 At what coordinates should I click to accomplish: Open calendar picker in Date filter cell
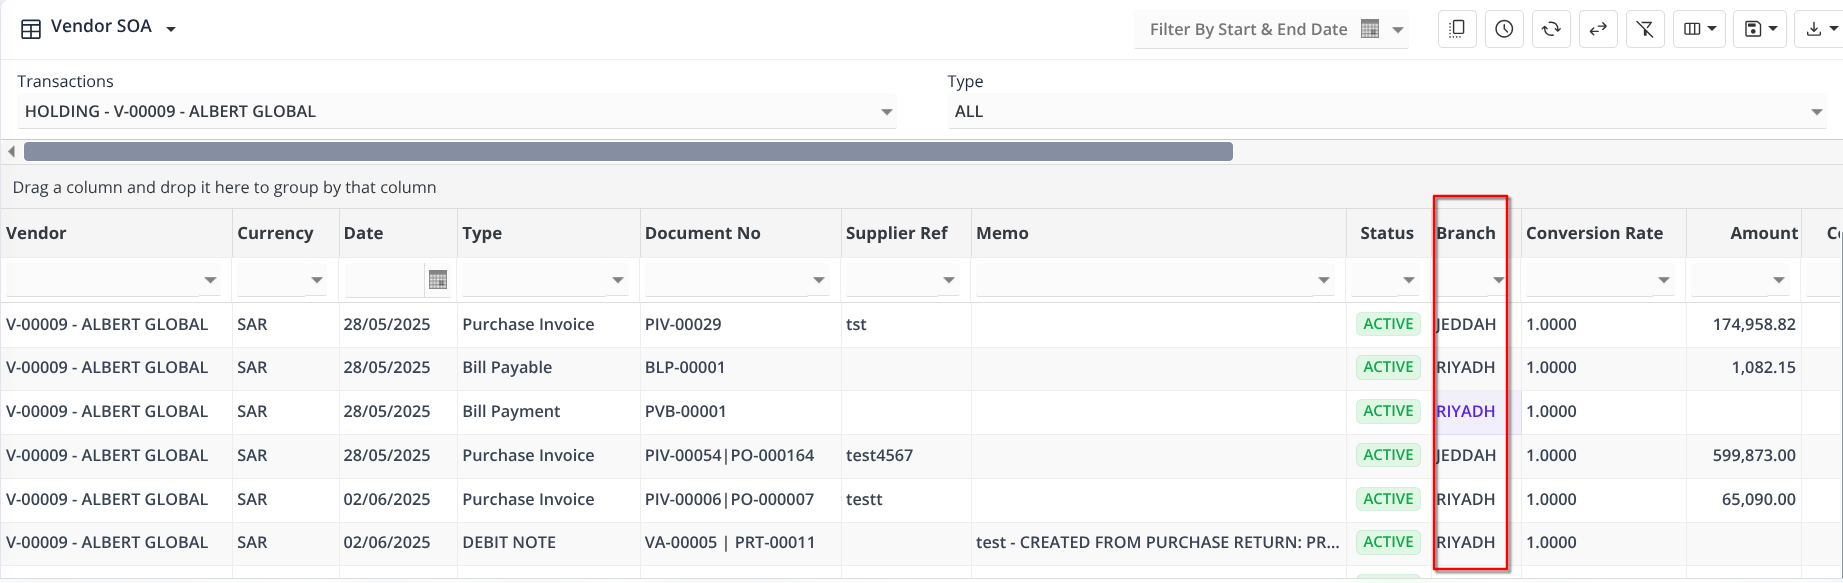pos(437,280)
